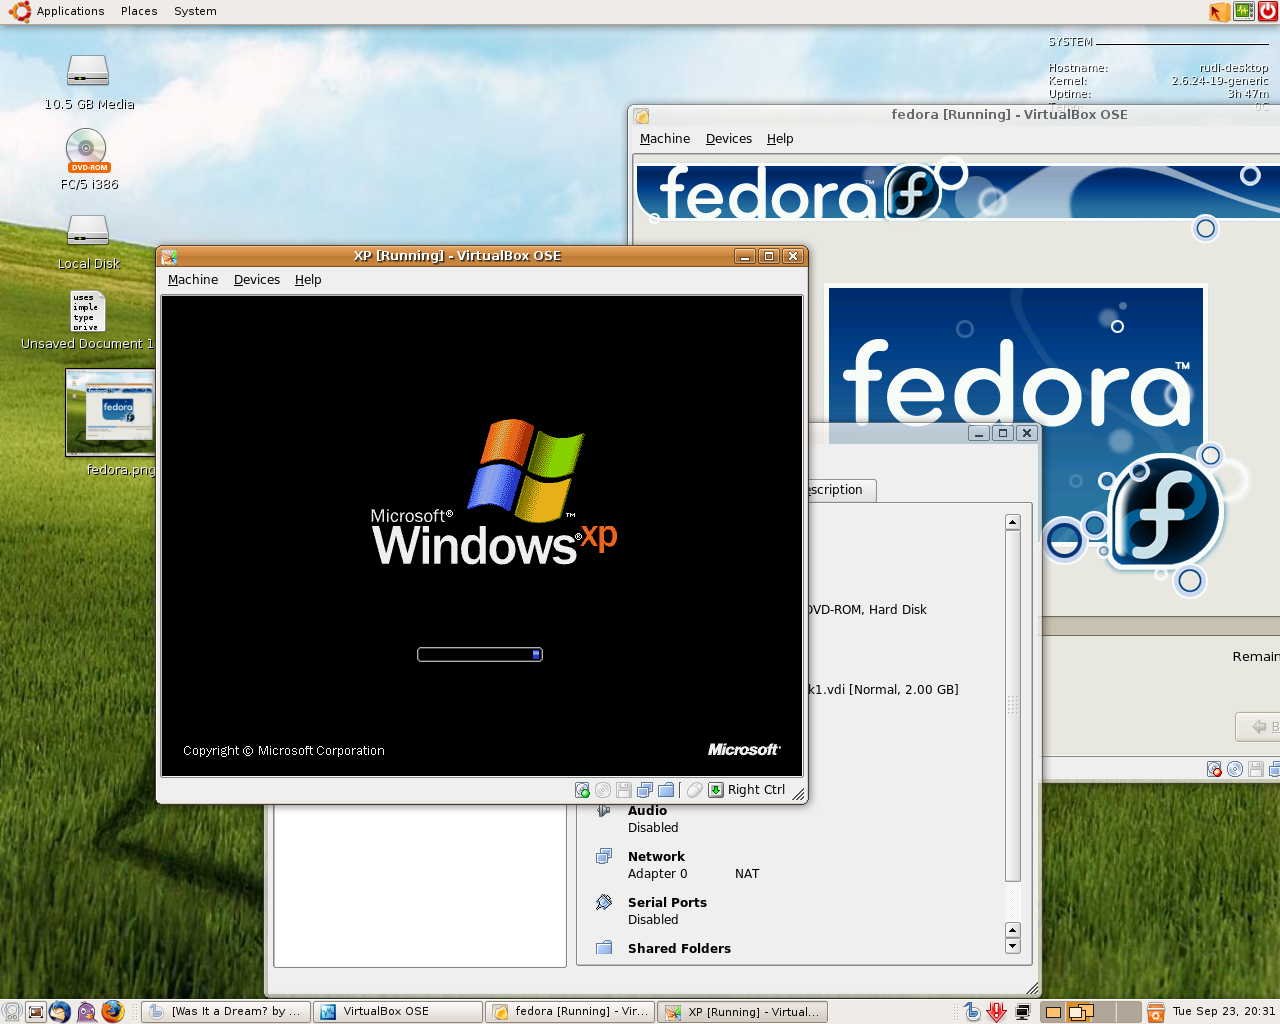Switch to fedora [Running] taskbar button
Screen dimensions: 1280x1024
(x=570, y=1012)
